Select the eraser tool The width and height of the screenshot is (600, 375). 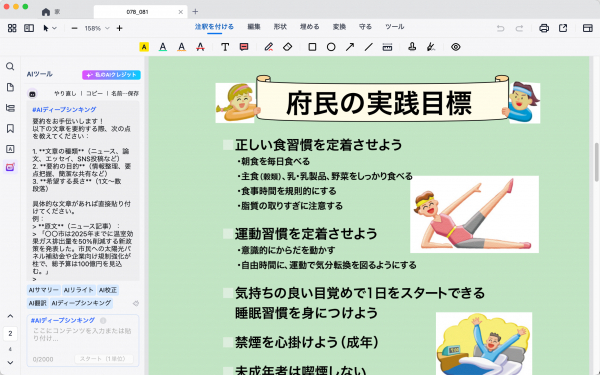click(x=287, y=47)
